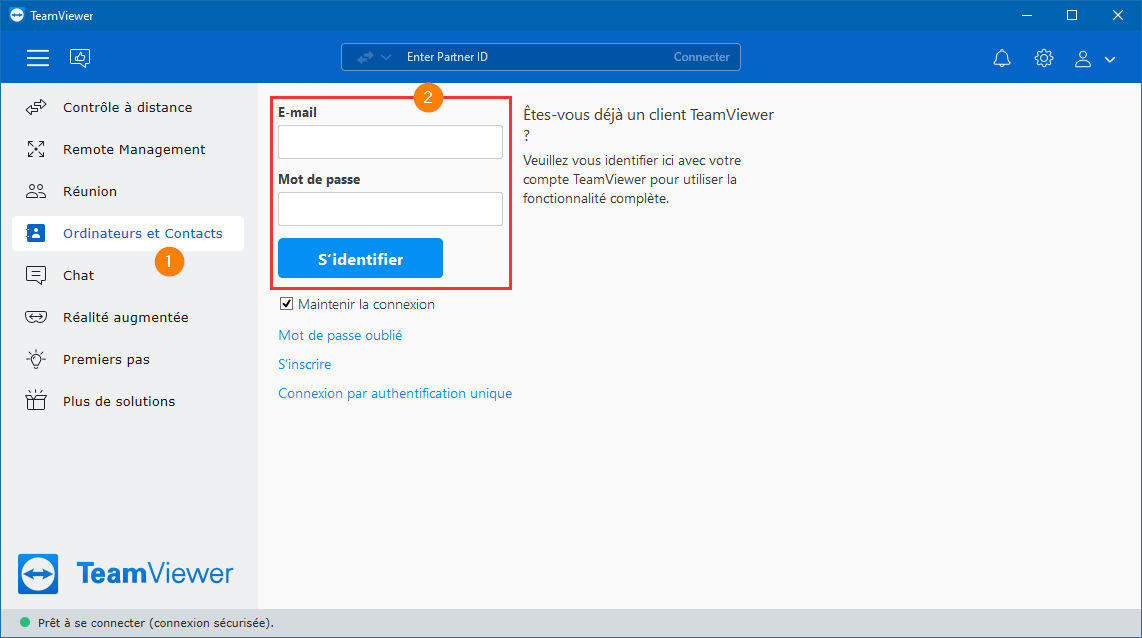Expand the account dropdown chevron

1110,60
